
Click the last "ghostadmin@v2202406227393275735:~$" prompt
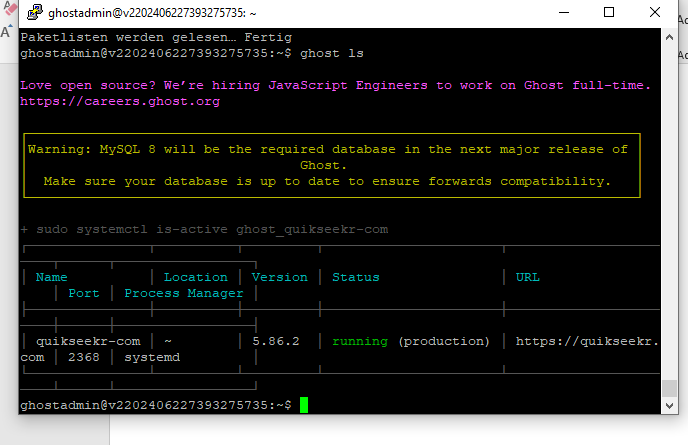click(x=156, y=405)
